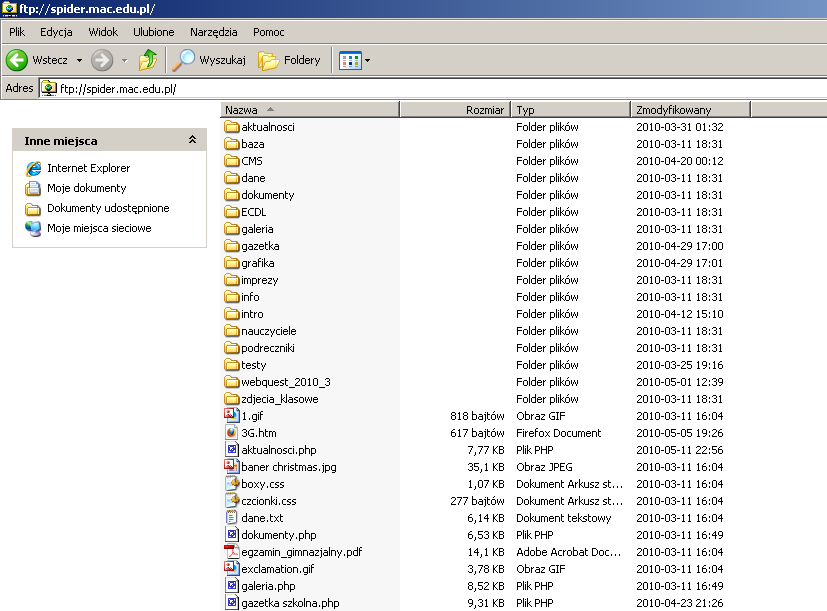The width and height of the screenshot is (827, 611).
Task: Open the Widok menu
Action: 103,32
